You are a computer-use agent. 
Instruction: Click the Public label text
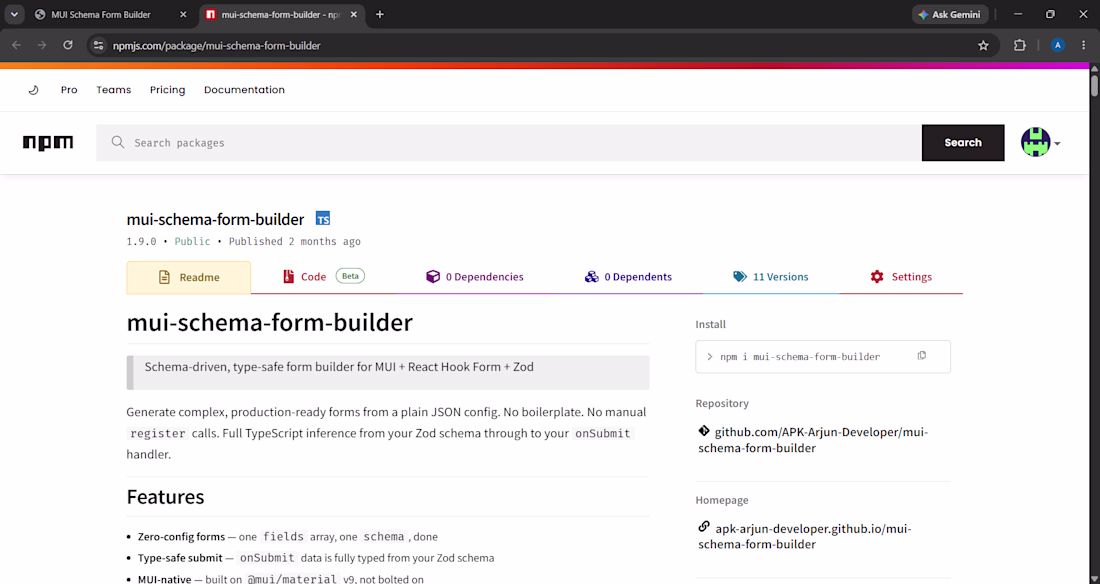(192, 241)
